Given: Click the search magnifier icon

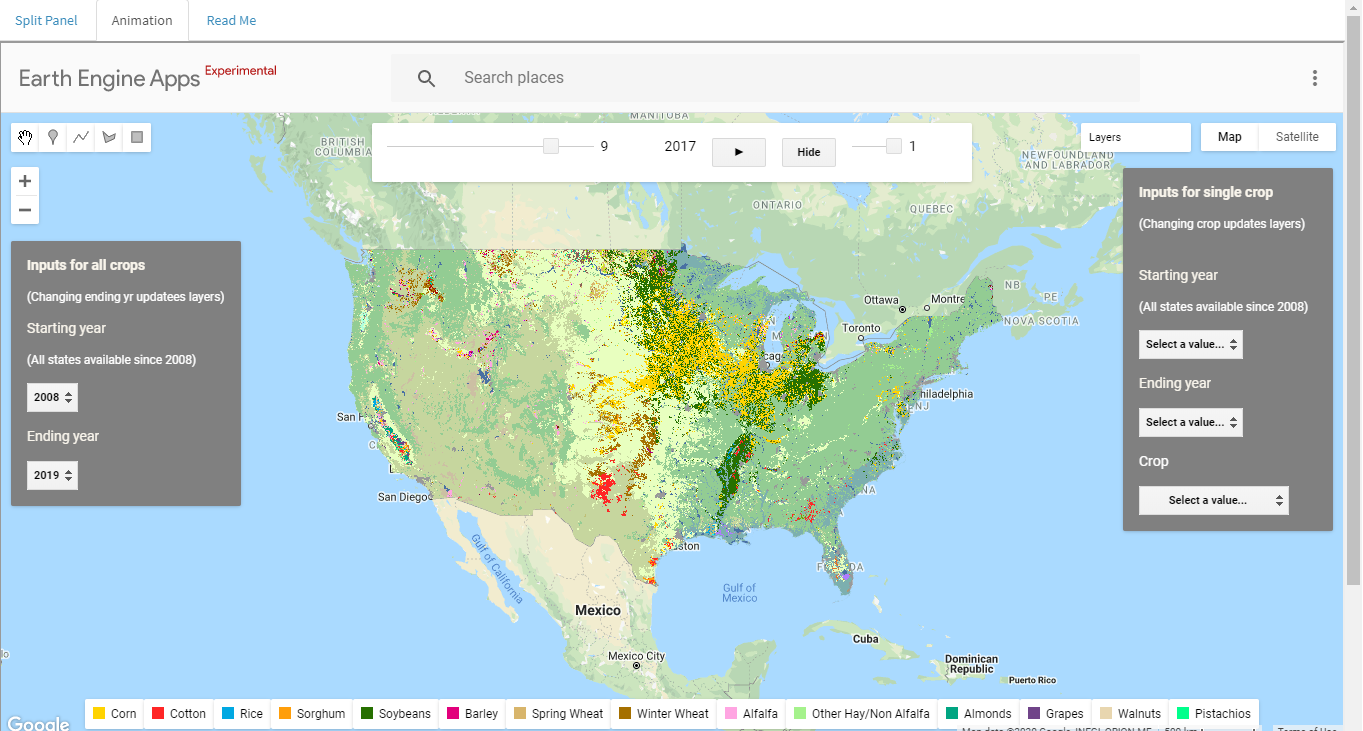Looking at the screenshot, I should pos(427,78).
